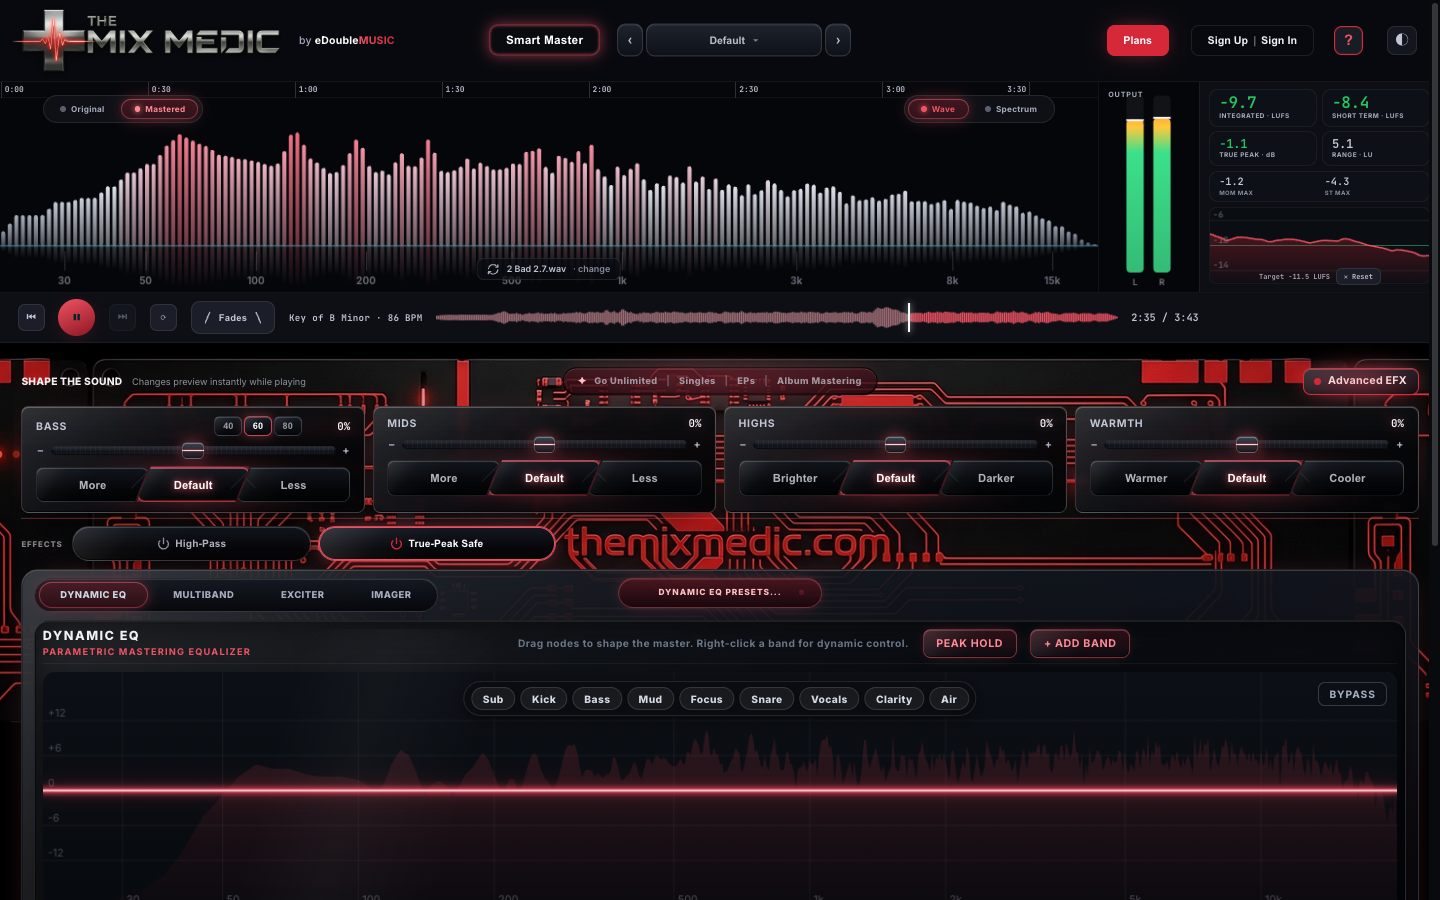The width and height of the screenshot is (1440, 900).
Task: Open the Exciter tab
Action: click(x=302, y=595)
